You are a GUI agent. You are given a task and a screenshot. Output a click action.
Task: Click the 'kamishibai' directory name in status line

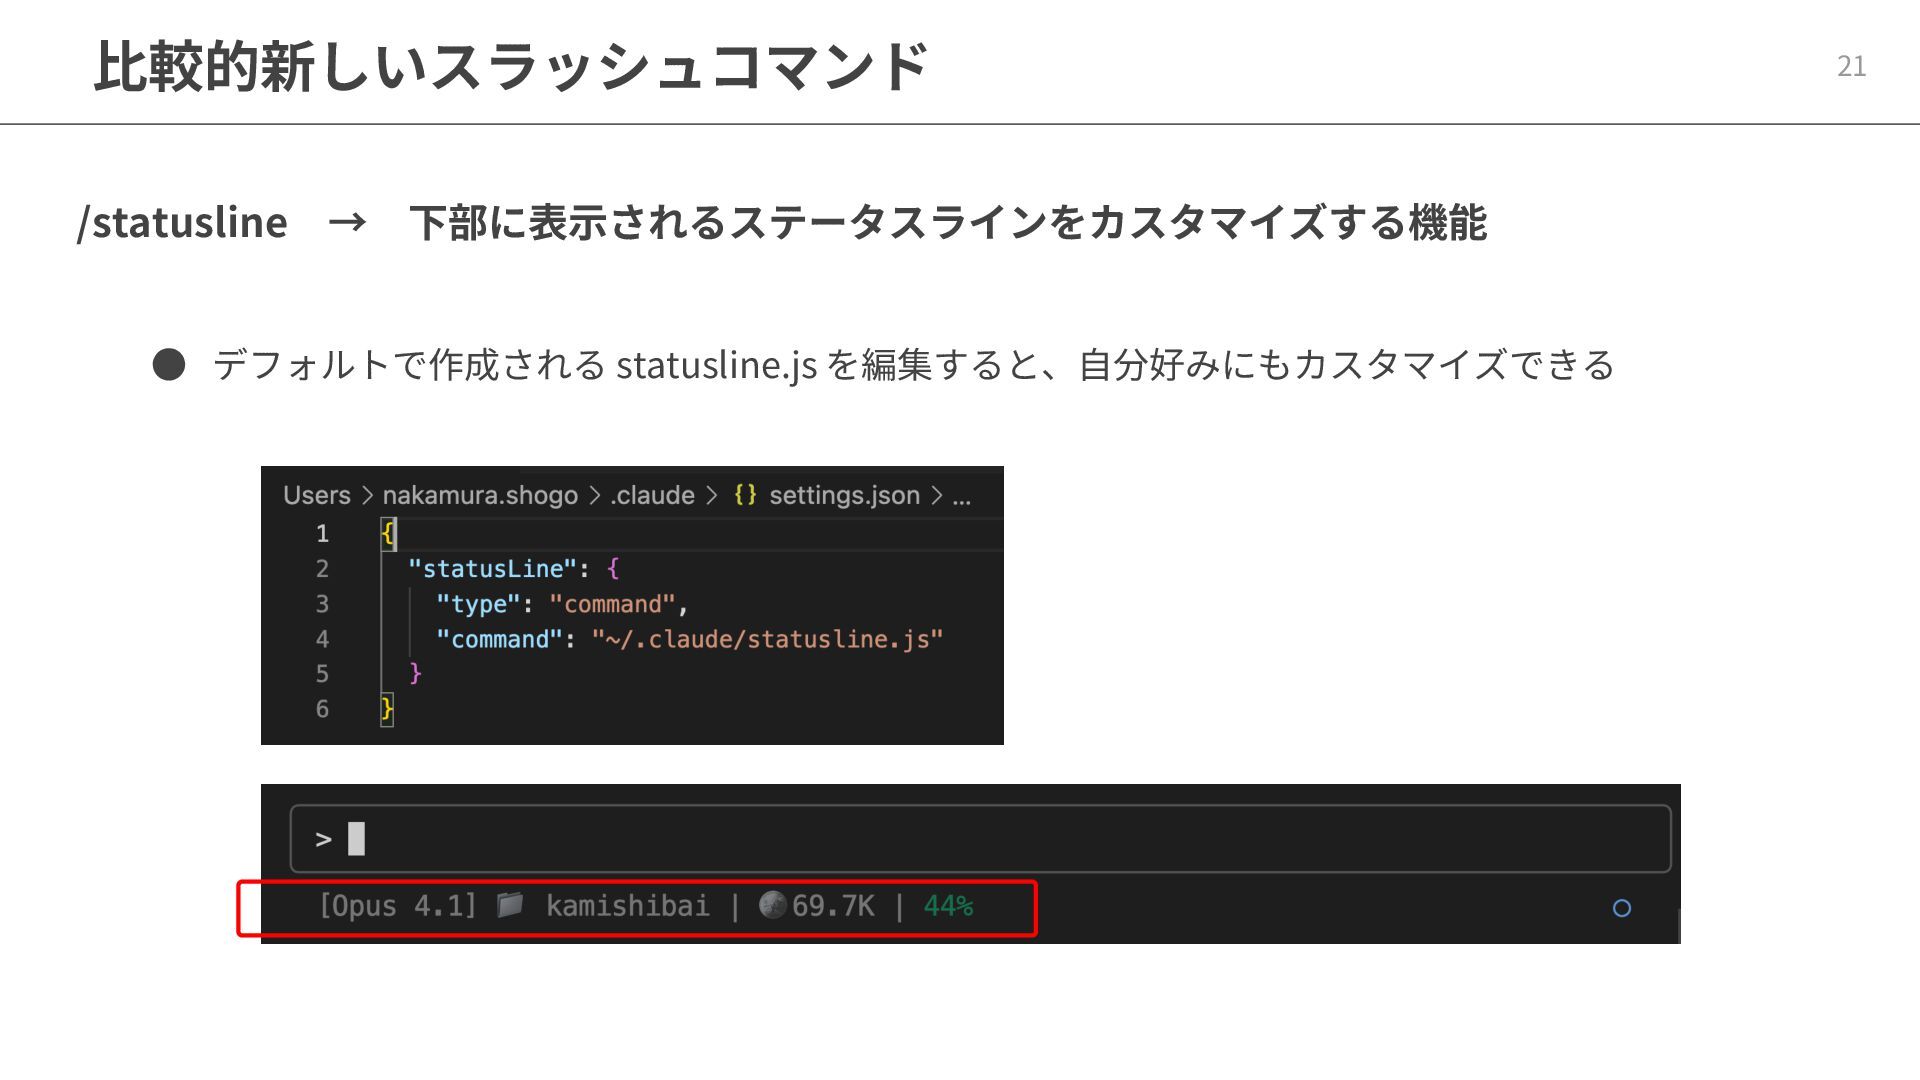point(627,906)
